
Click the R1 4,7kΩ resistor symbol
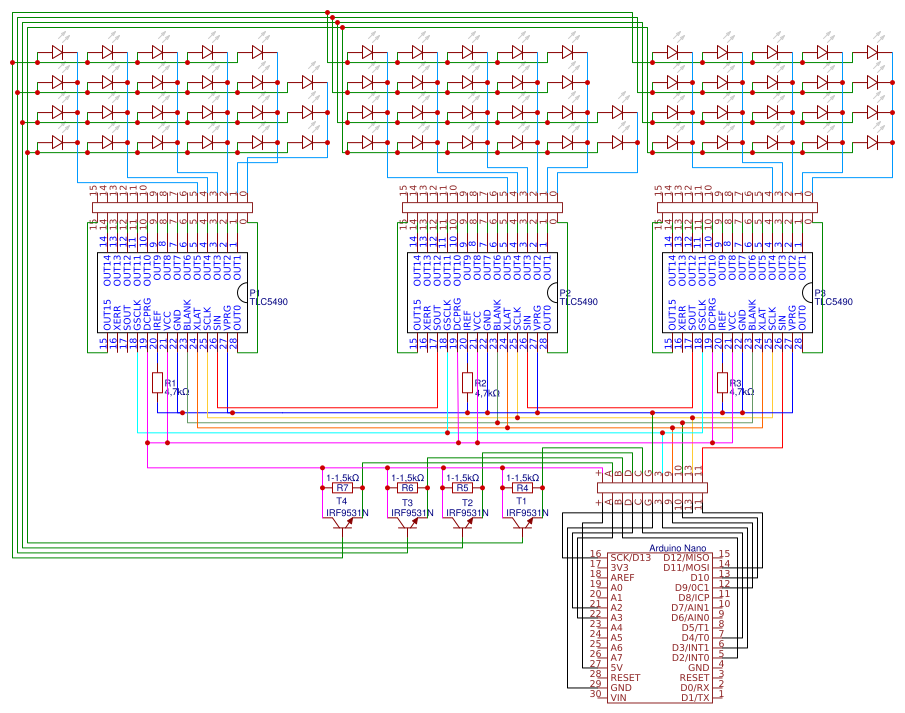coord(156,383)
